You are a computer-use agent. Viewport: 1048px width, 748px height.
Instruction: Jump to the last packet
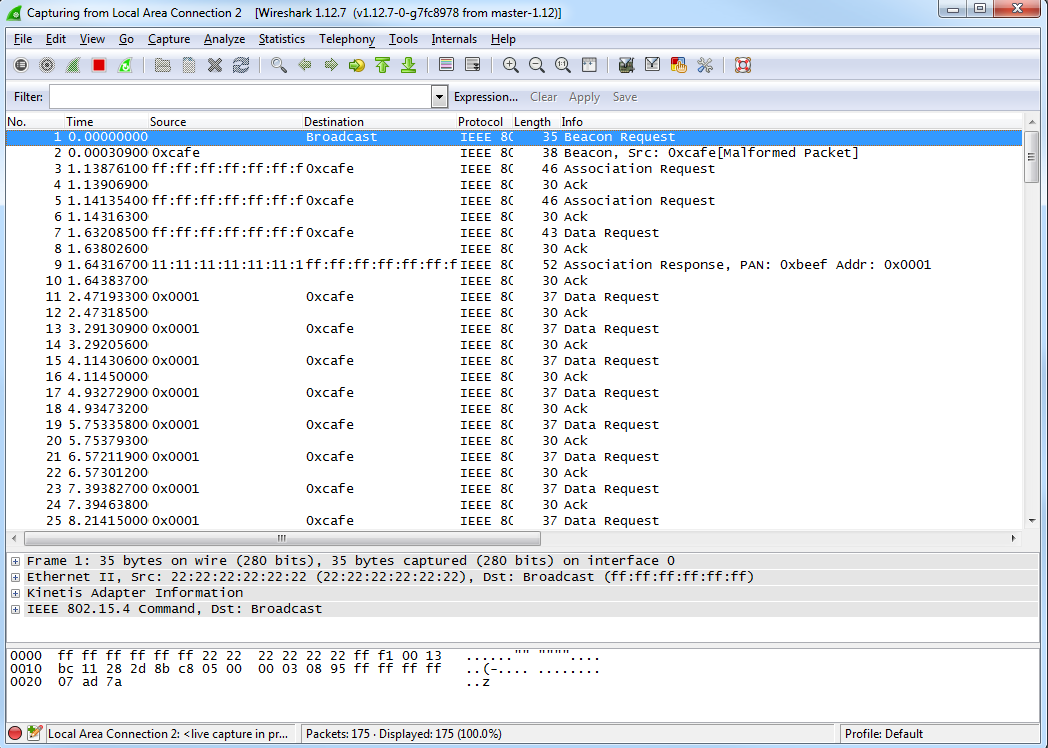(x=408, y=66)
